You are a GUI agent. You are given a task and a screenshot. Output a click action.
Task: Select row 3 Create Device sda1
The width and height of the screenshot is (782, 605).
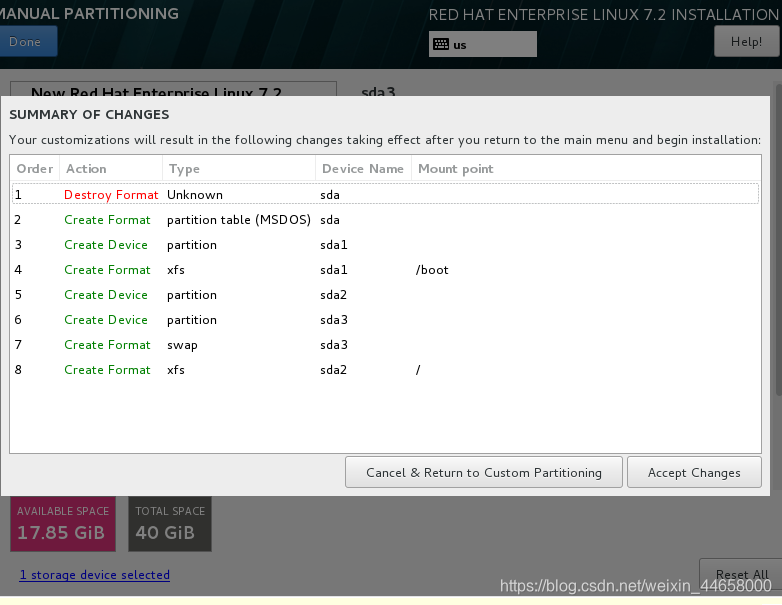(x=386, y=244)
